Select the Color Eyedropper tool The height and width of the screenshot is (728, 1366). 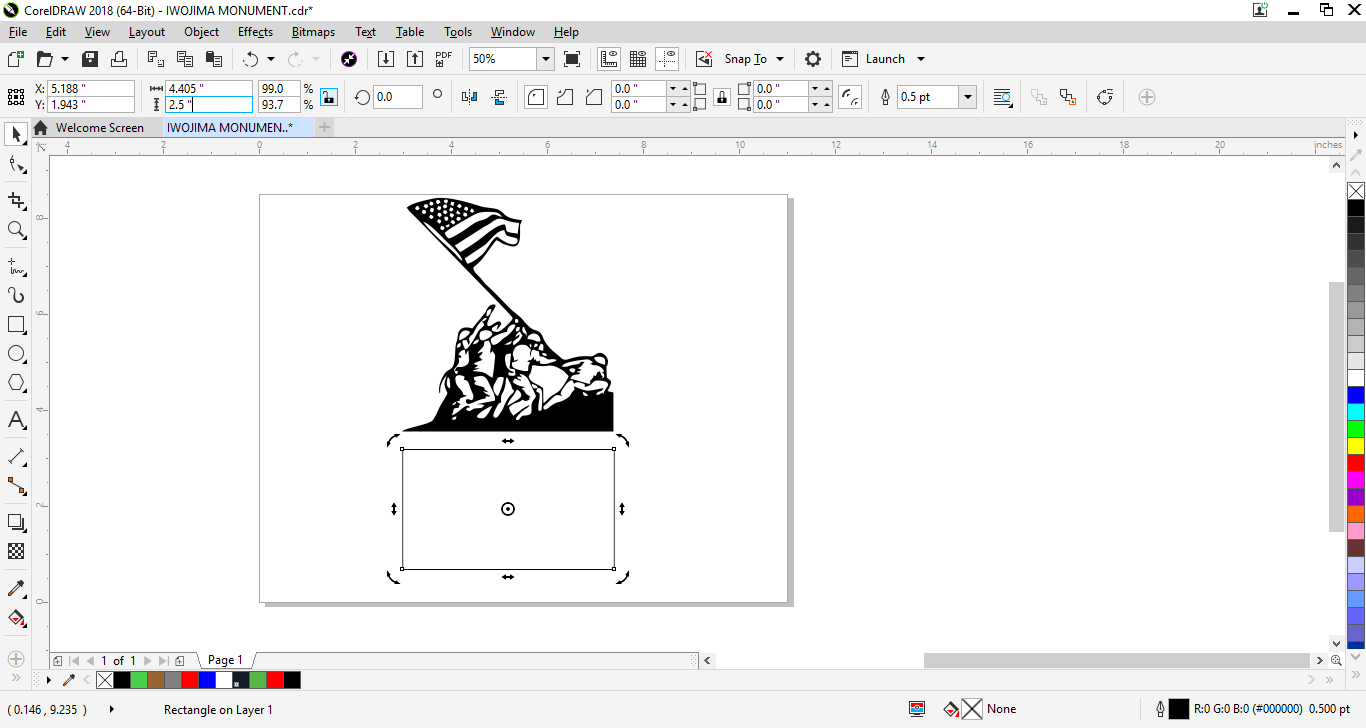point(16,588)
